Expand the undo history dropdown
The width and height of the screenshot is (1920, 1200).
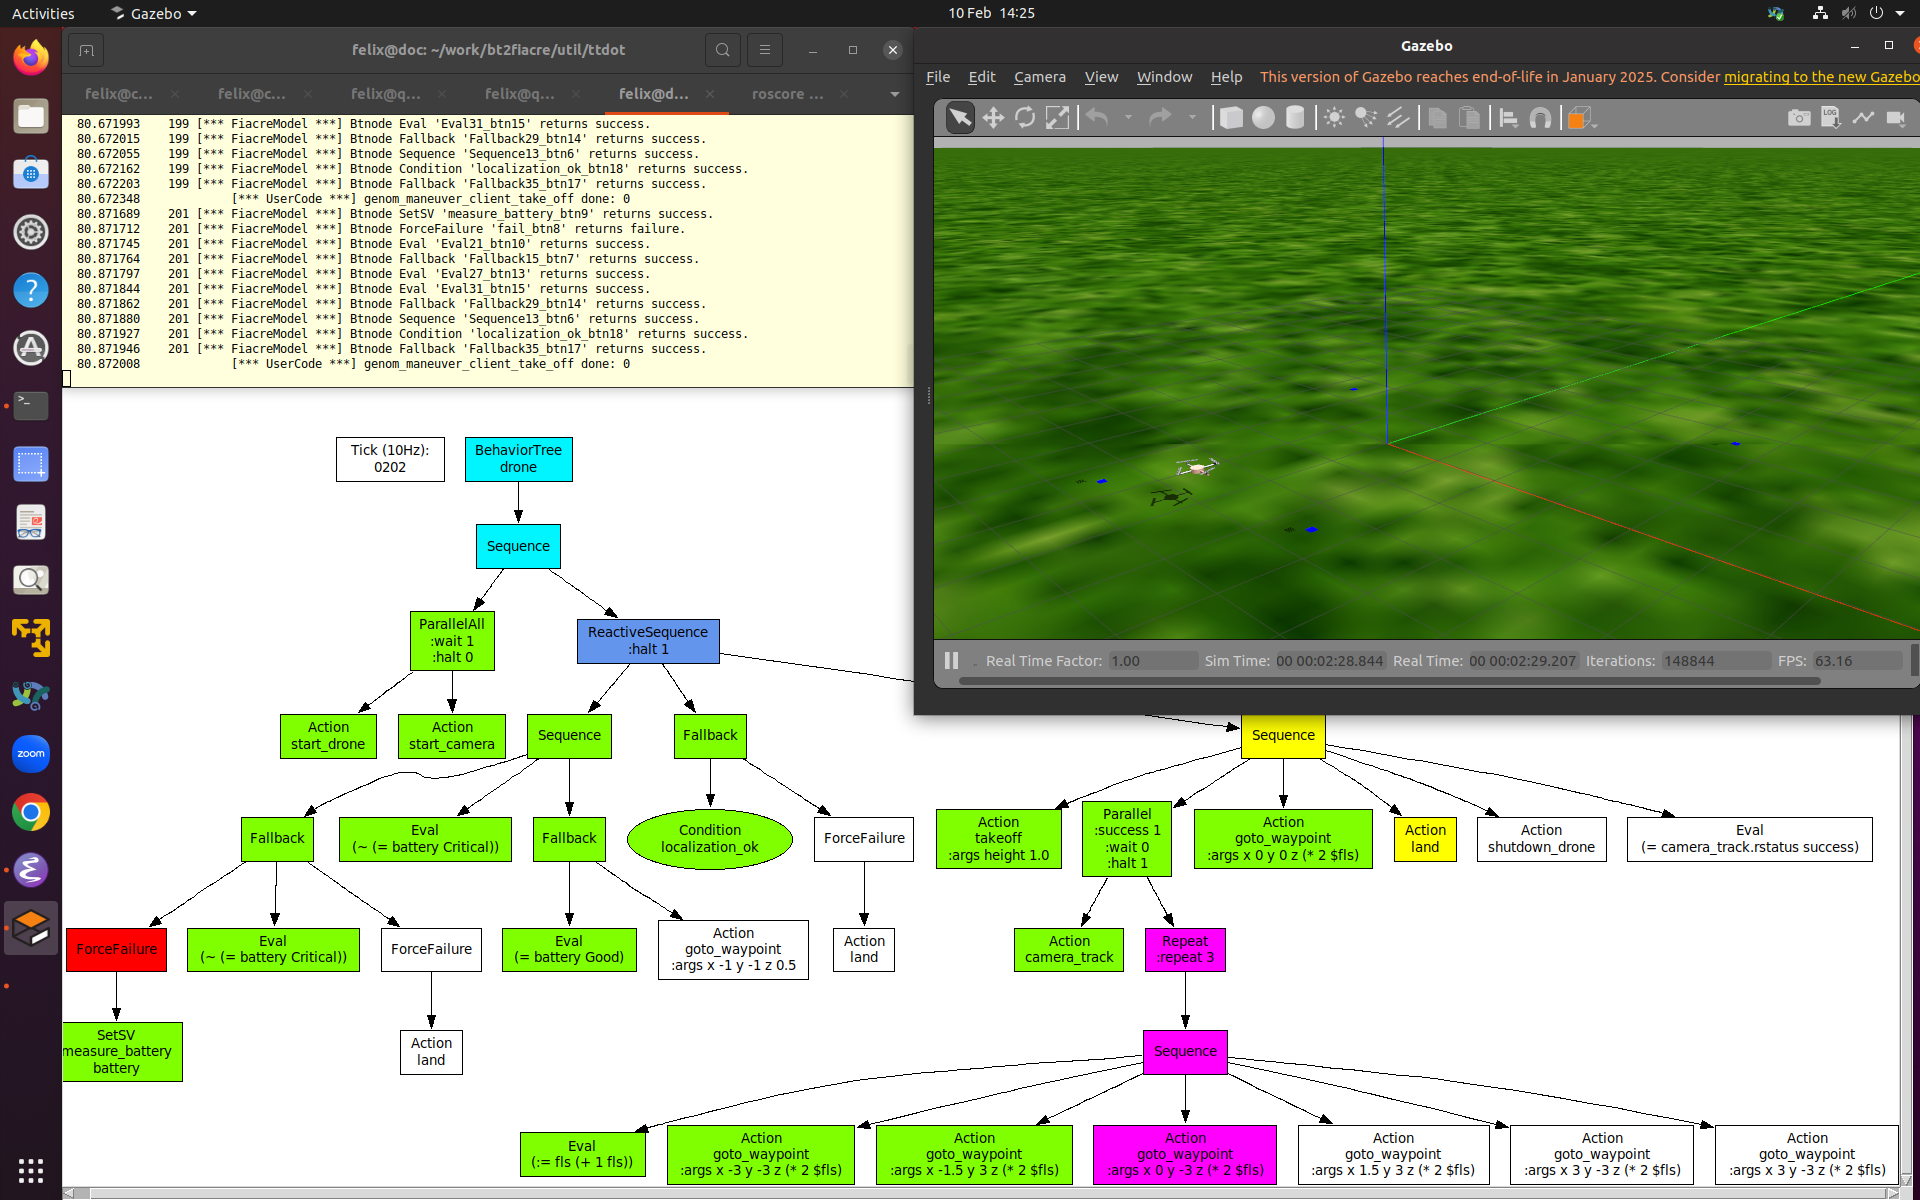[x=1128, y=118]
